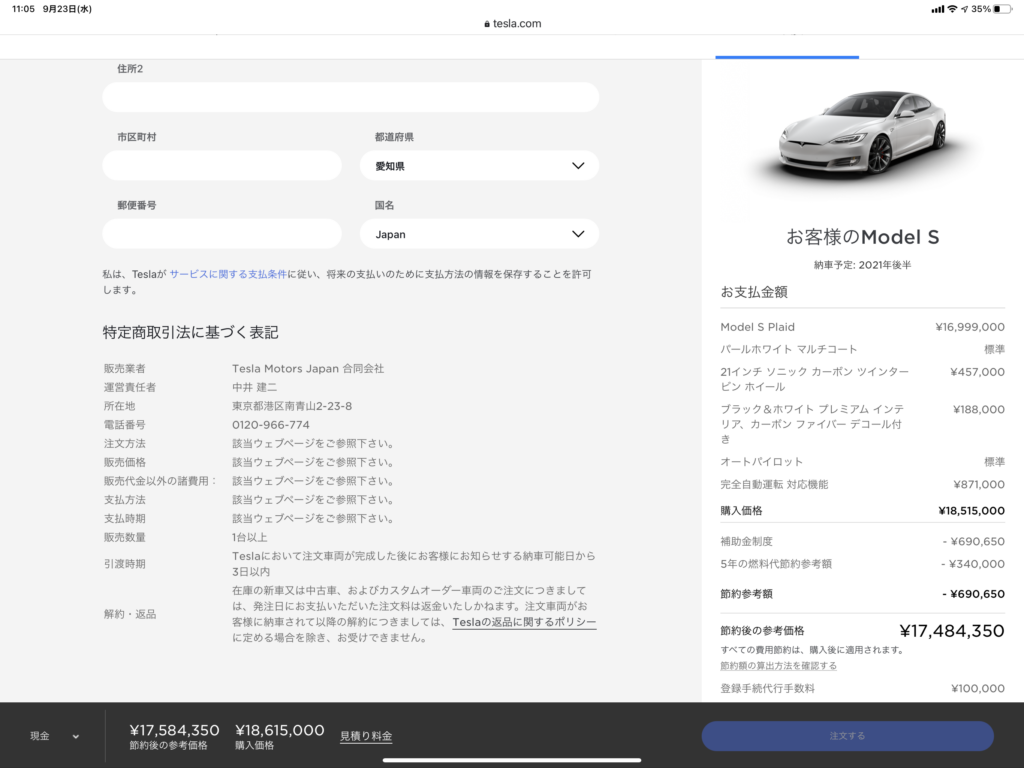Click 節約額の算出方法を確認する link
This screenshot has width=1024, height=768.
tap(778, 666)
